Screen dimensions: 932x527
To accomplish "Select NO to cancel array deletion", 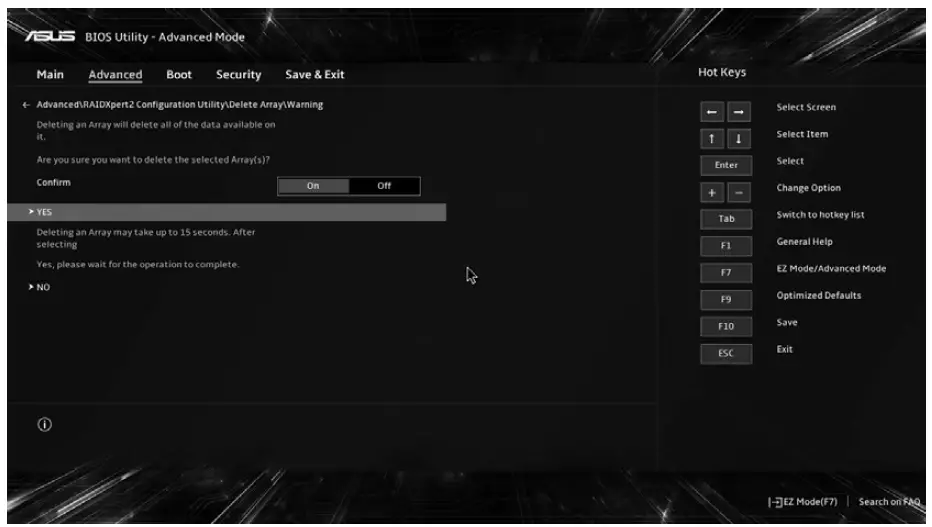I will tap(43, 287).
